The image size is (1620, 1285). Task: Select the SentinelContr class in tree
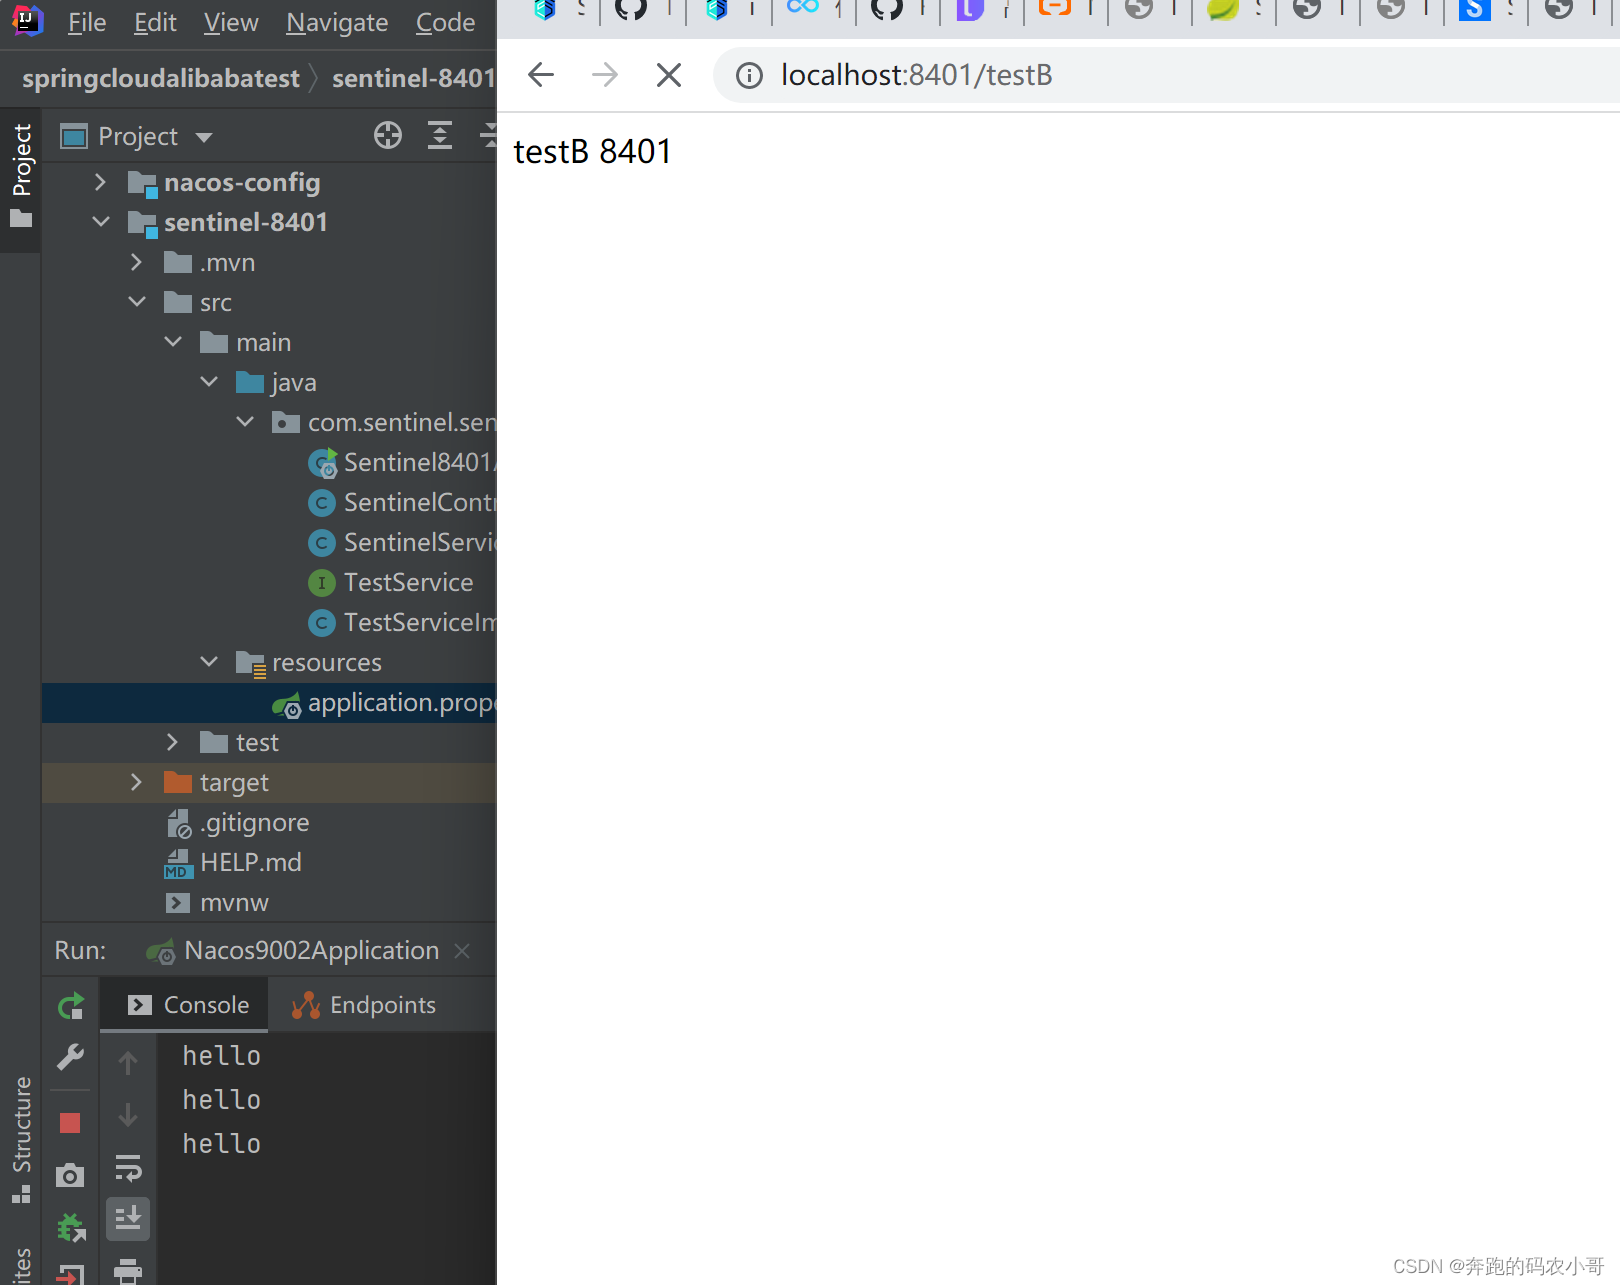coord(400,502)
